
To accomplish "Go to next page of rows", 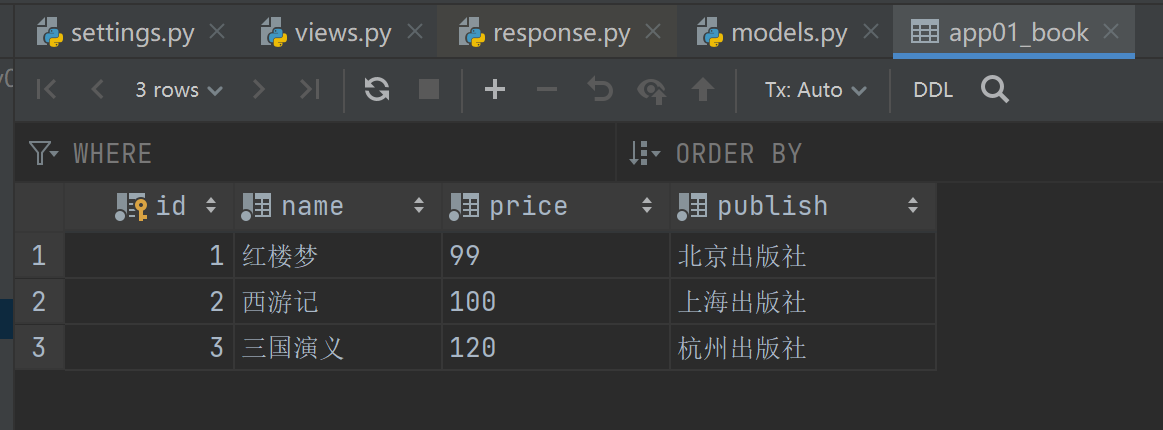I will click(x=259, y=90).
